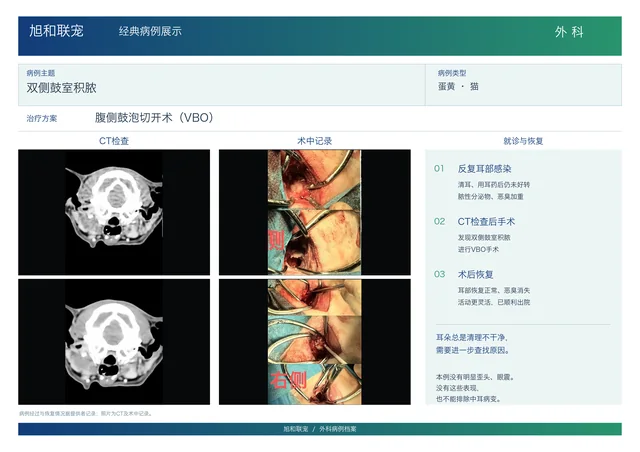Click the 术中记录 section heading
The height and width of the screenshot is (452, 640).
[314, 141]
